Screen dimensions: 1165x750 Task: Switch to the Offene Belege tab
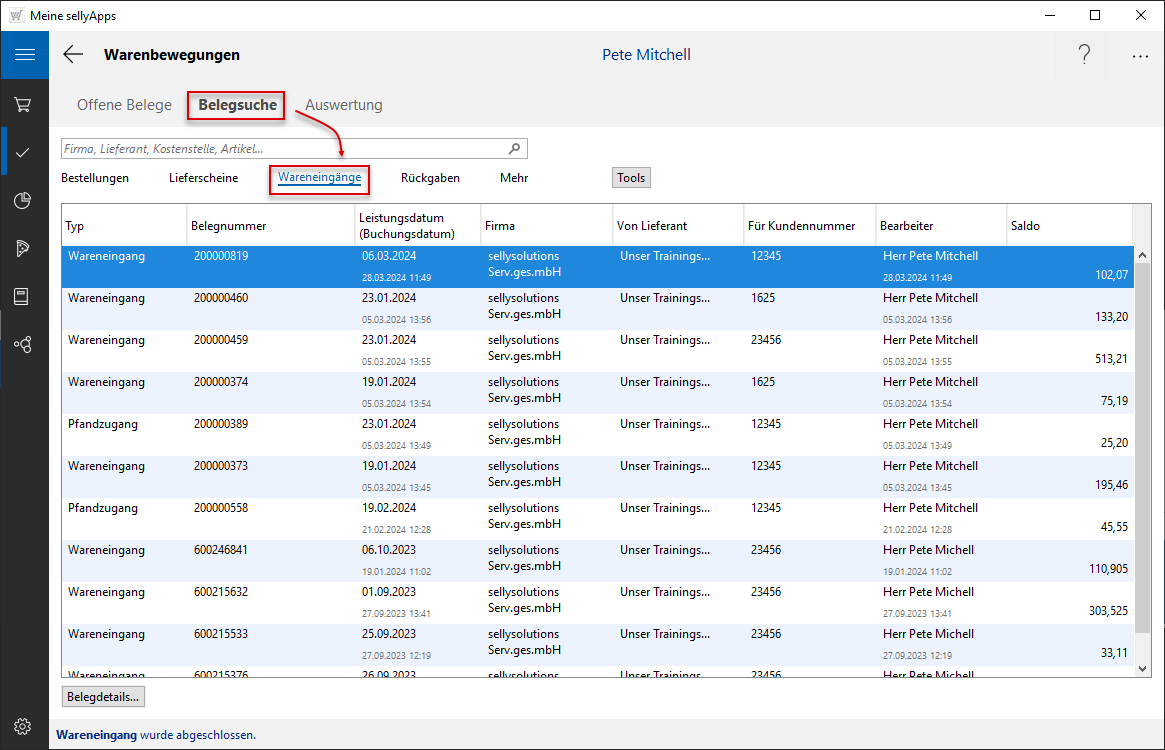coord(124,105)
